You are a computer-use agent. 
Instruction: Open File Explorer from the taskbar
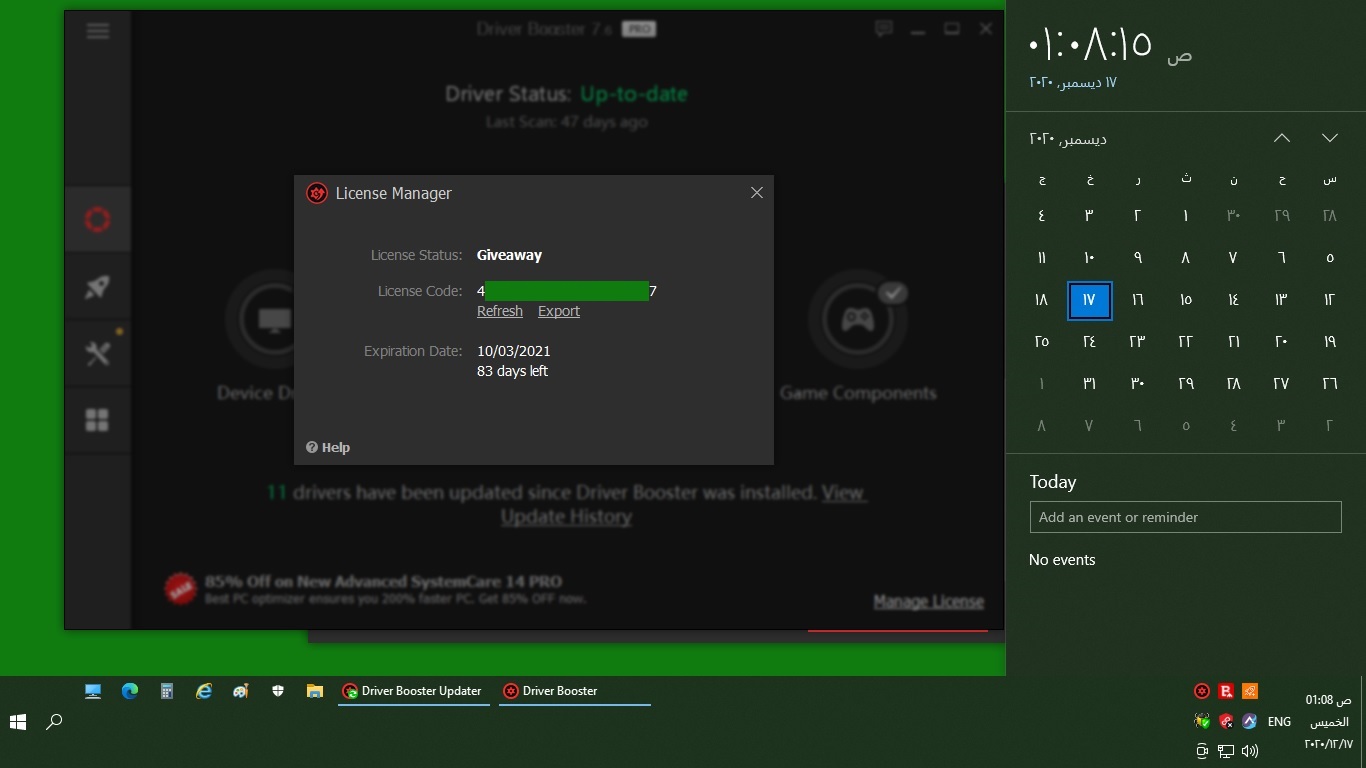click(x=315, y=691)
